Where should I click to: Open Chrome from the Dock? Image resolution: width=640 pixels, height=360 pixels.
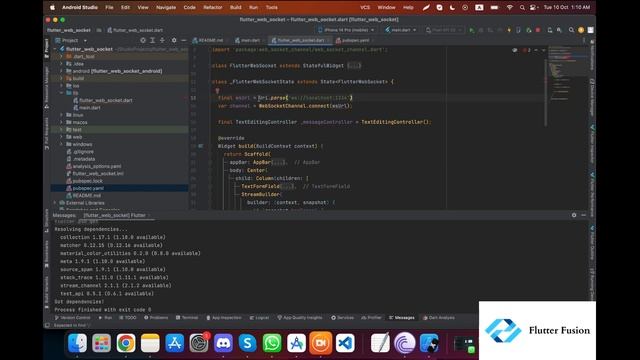point(126,343)
